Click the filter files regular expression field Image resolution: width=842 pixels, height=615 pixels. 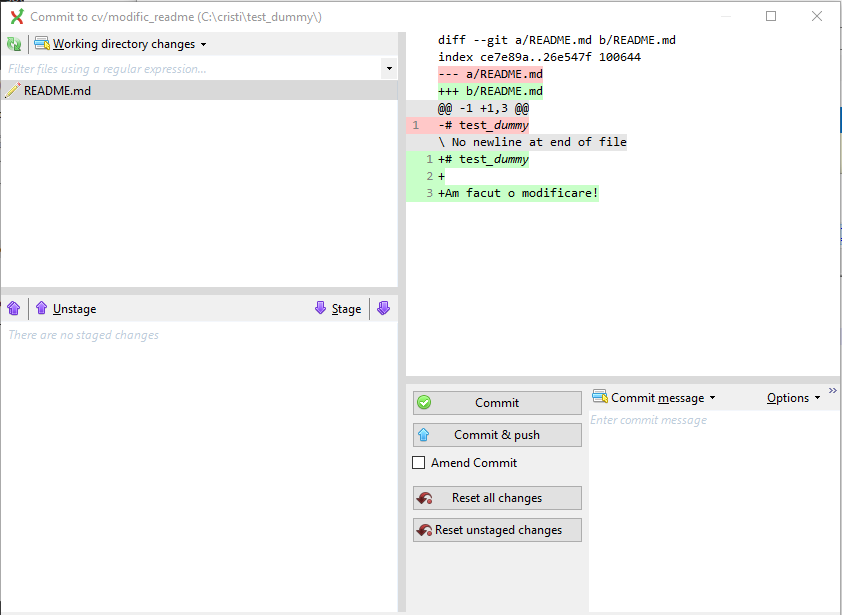click(190, 69)
